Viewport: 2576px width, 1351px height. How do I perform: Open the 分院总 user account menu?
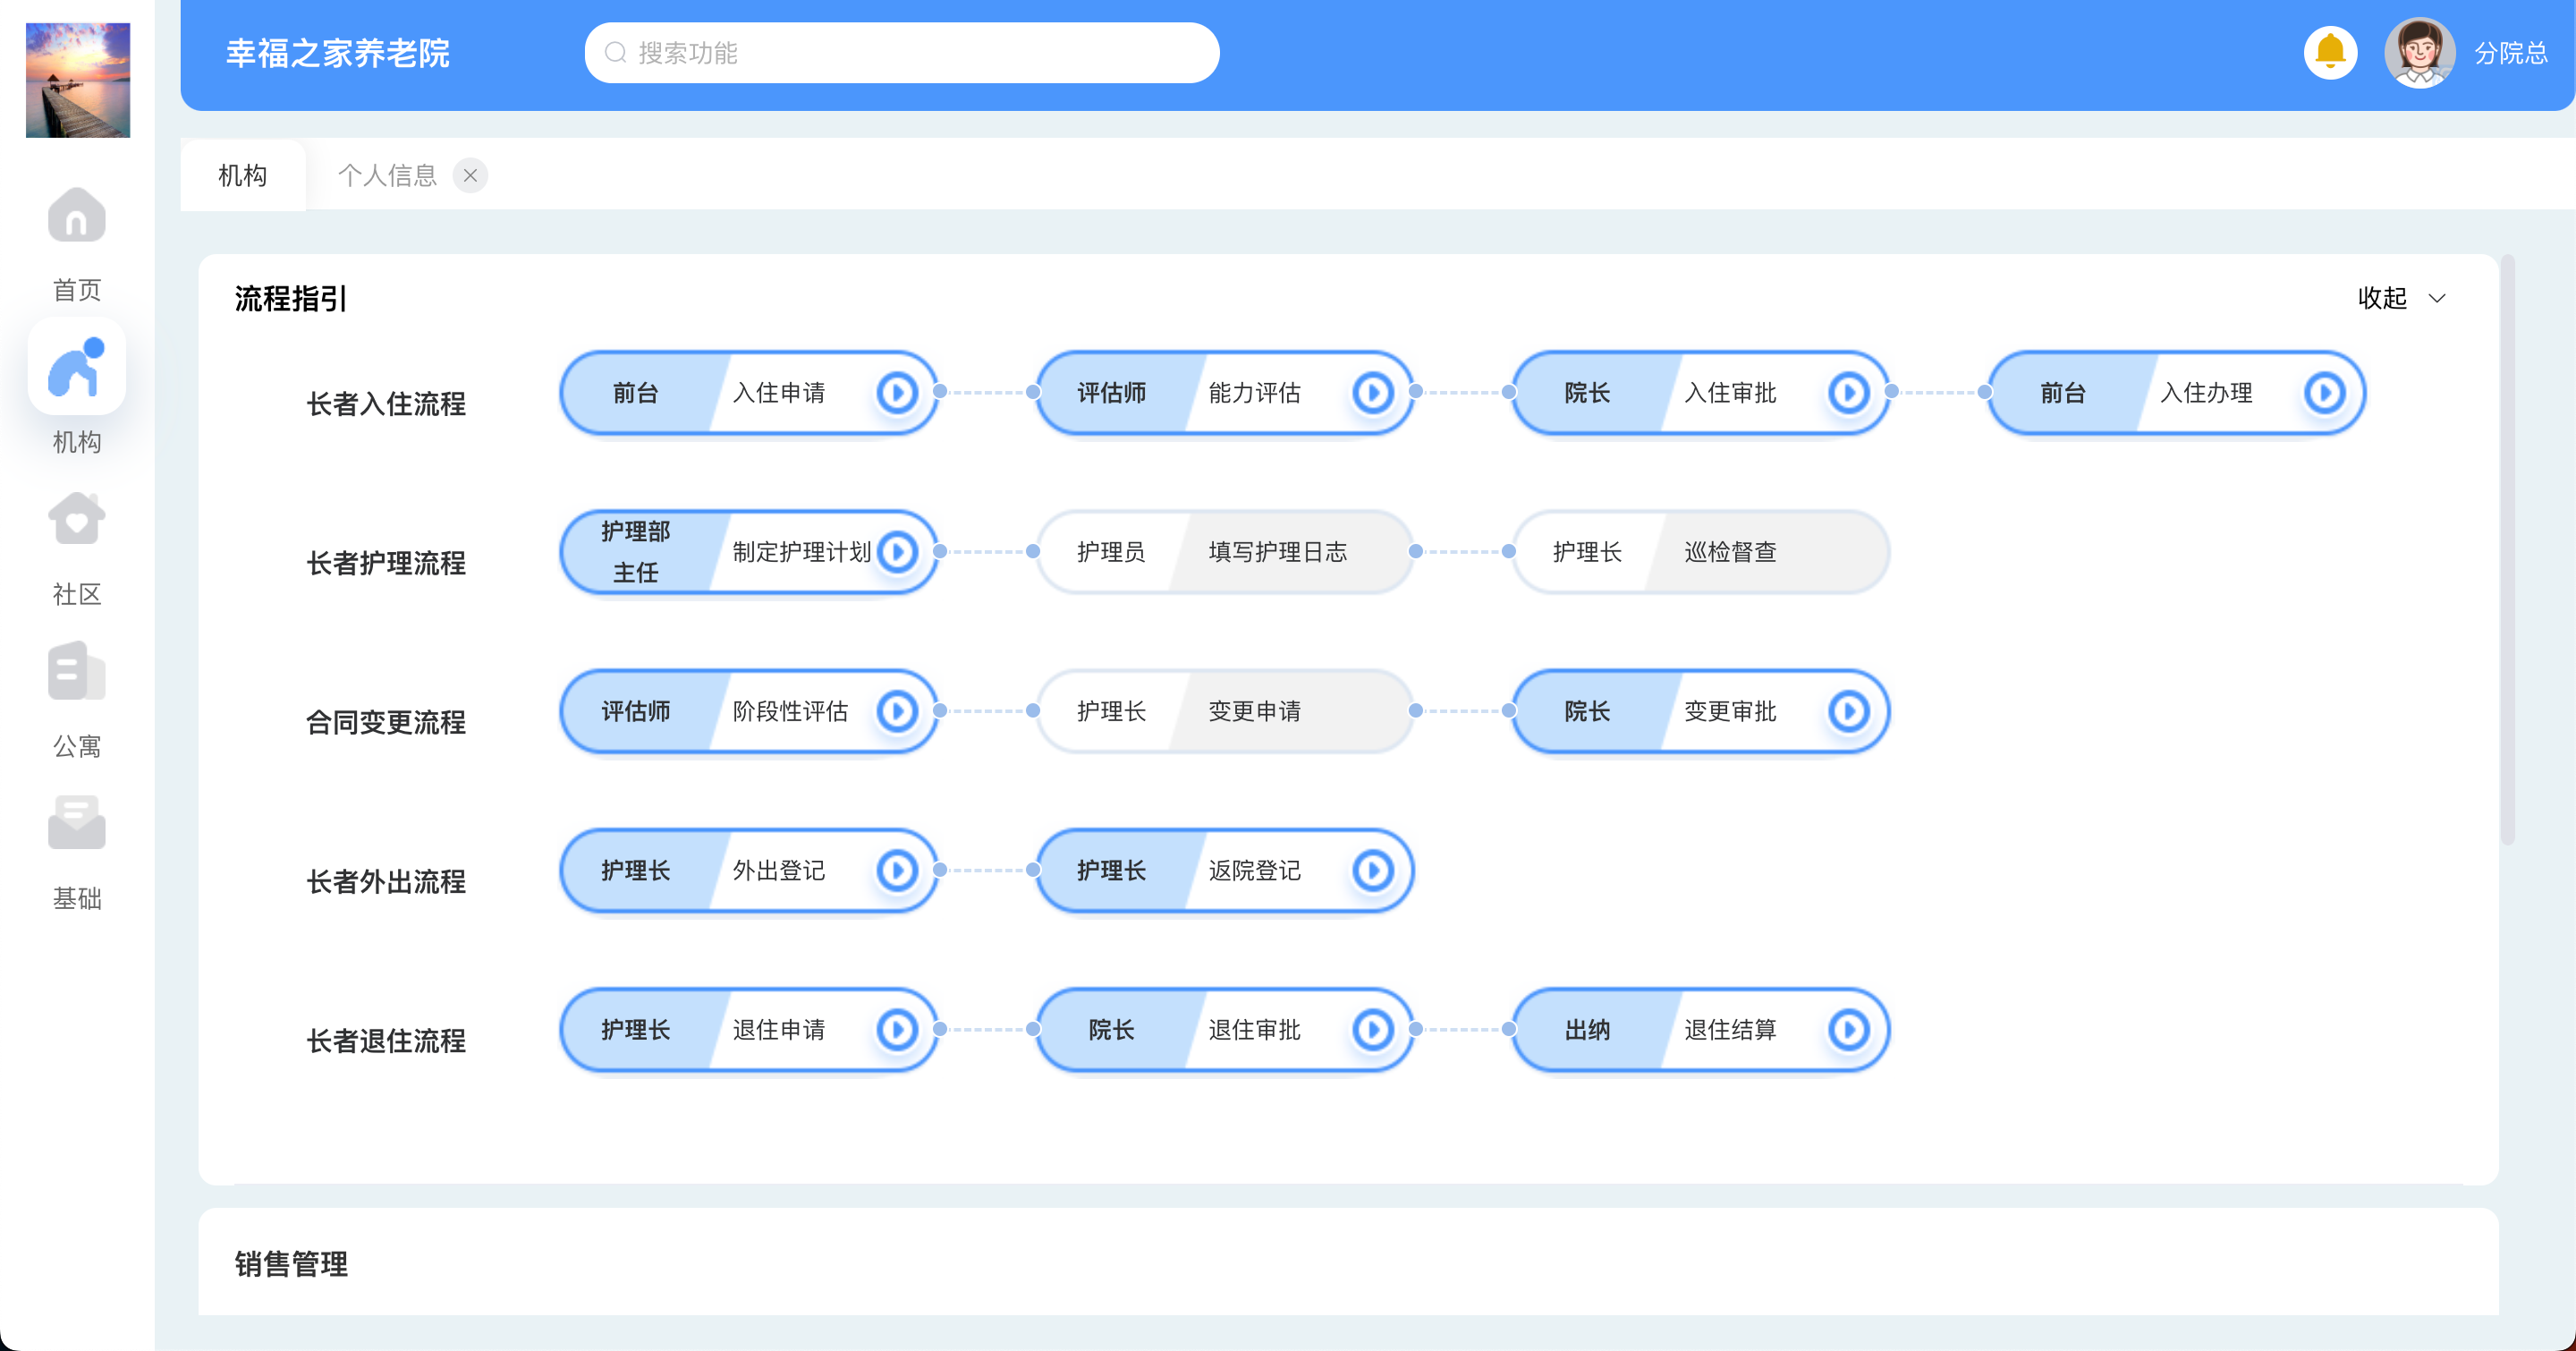pyautogui.click(x=2510, y=53)
